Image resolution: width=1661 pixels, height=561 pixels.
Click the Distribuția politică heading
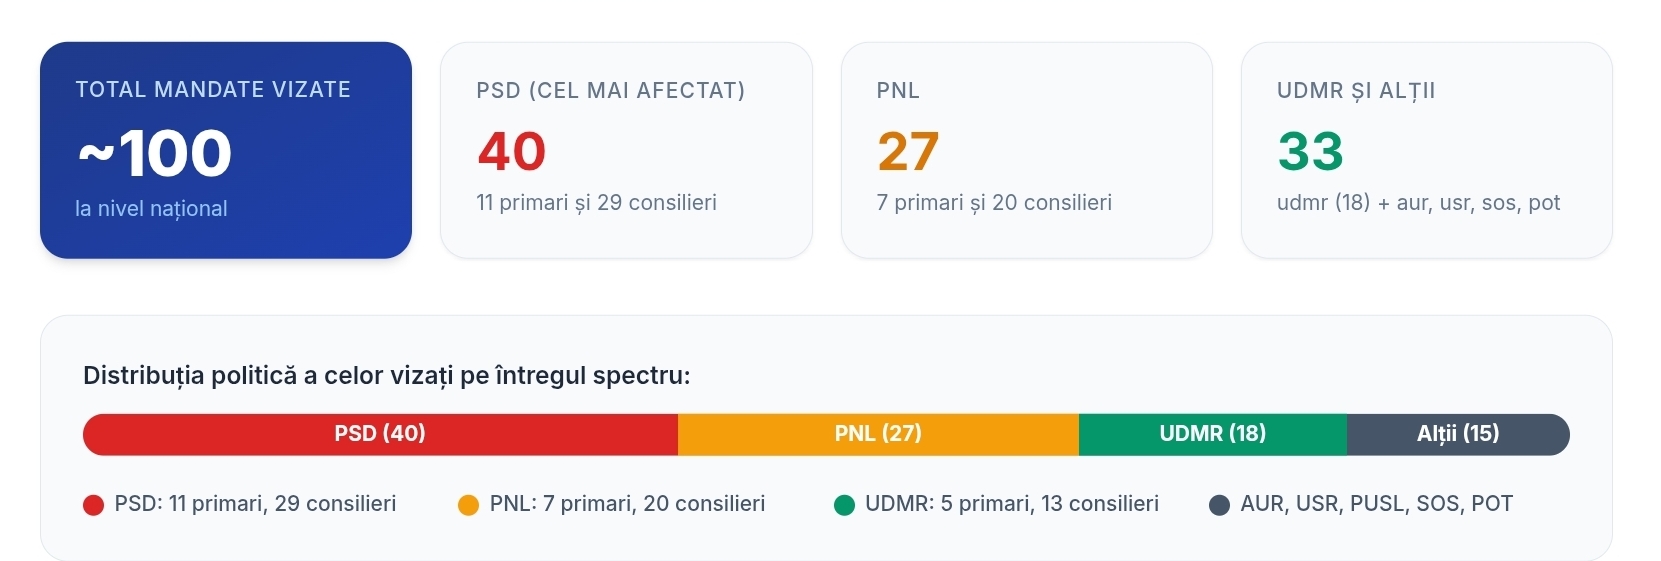(x=387, y=376)
